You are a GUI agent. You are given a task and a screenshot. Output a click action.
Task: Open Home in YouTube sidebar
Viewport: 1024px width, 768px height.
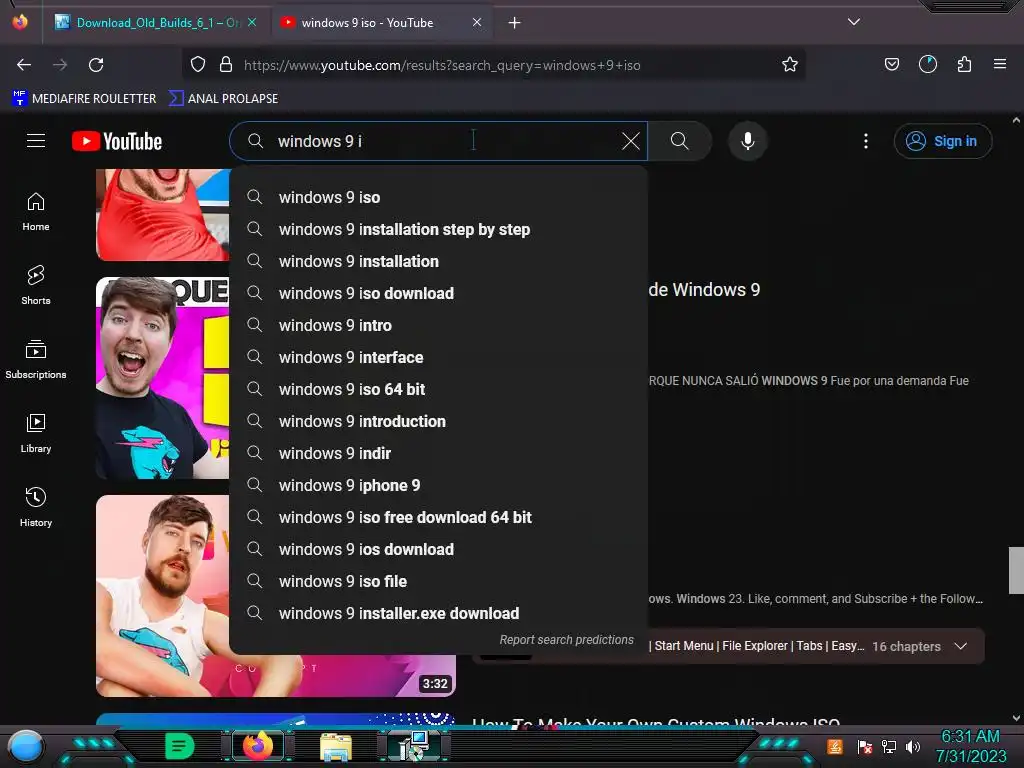pyautogui.click(x=36, y=212)
